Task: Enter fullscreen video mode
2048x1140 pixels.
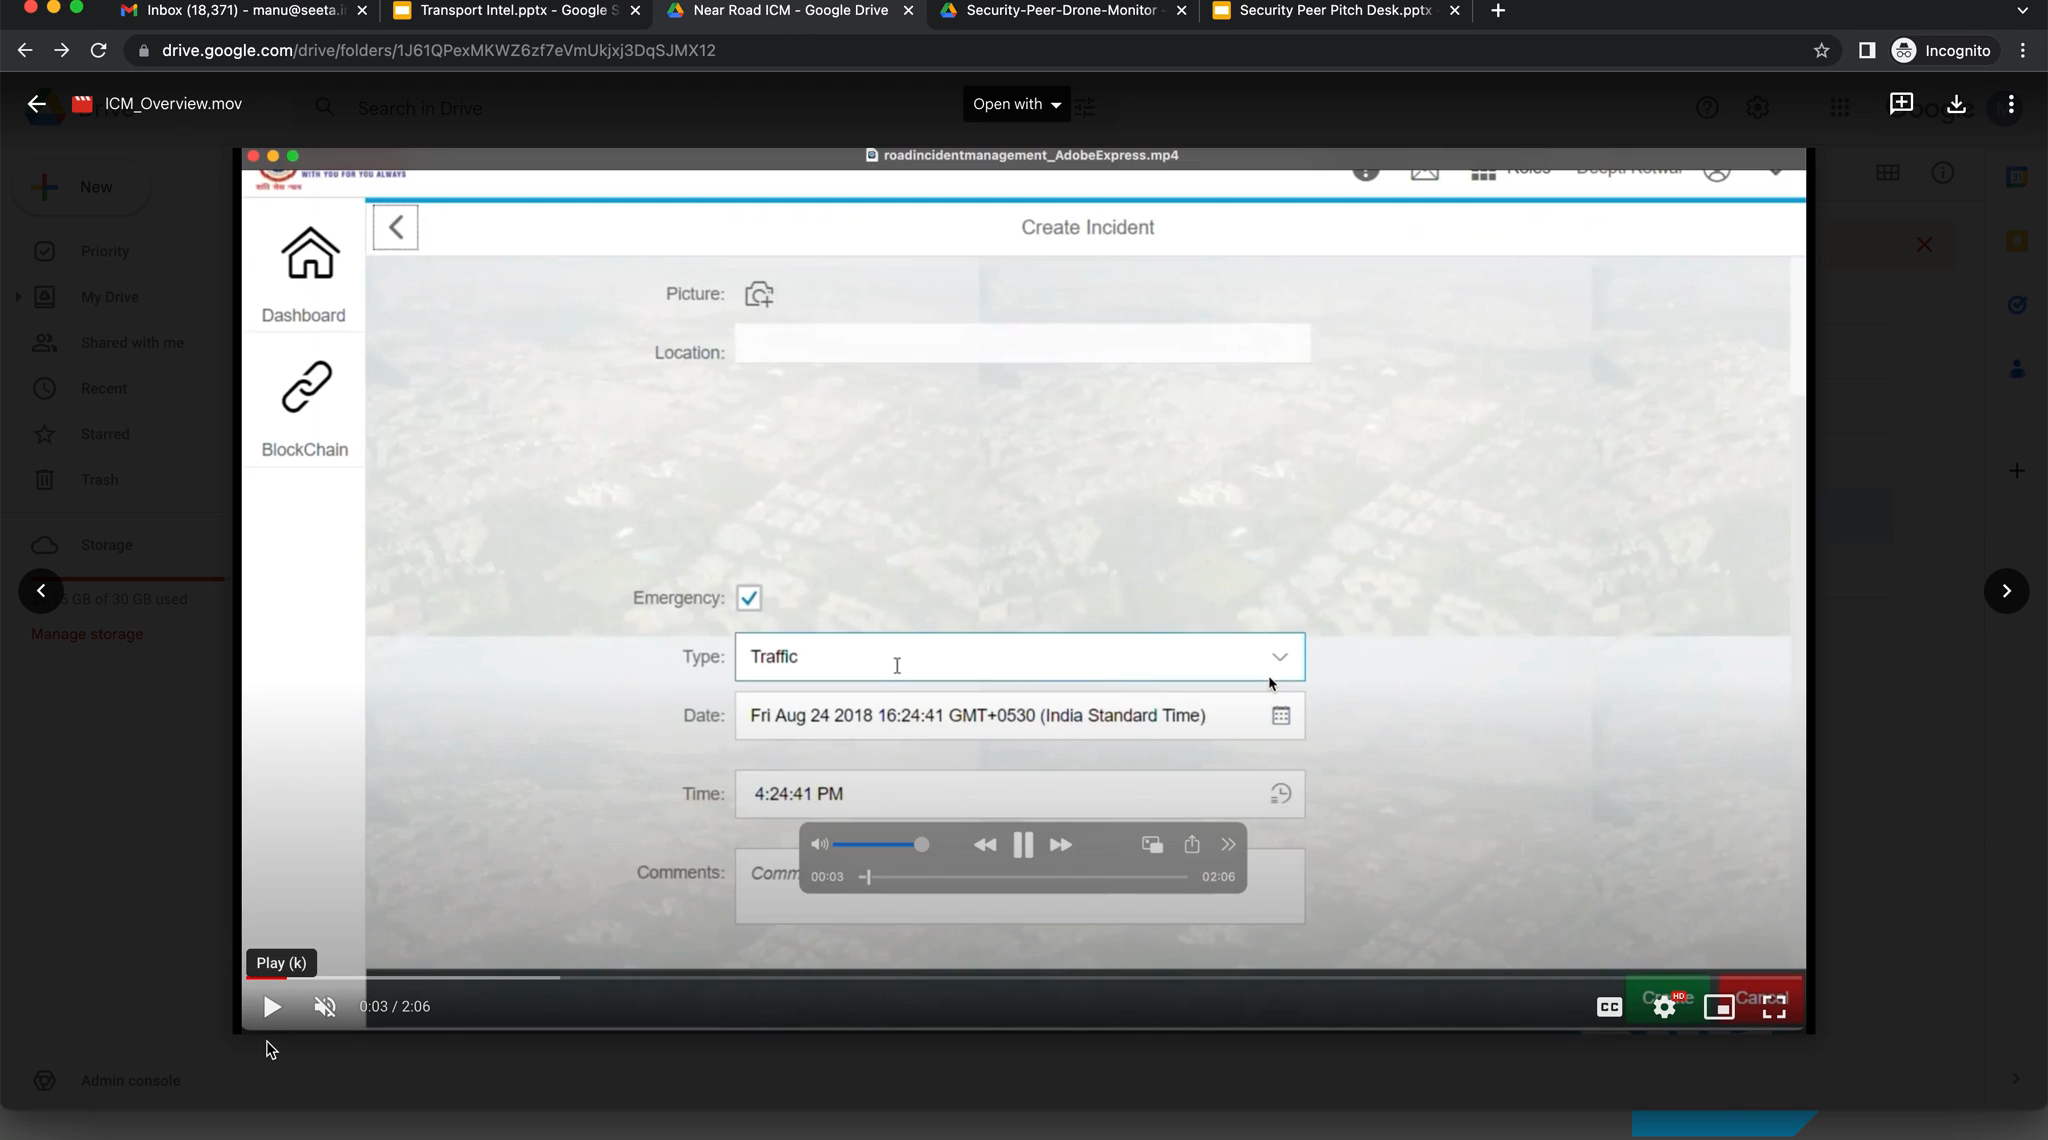Action: (x=1774, y=1007)
